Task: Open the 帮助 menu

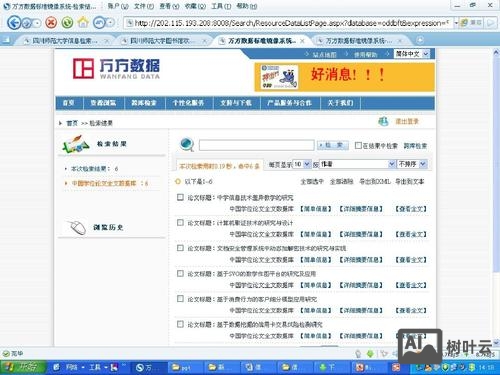Action: click(246, 6)
